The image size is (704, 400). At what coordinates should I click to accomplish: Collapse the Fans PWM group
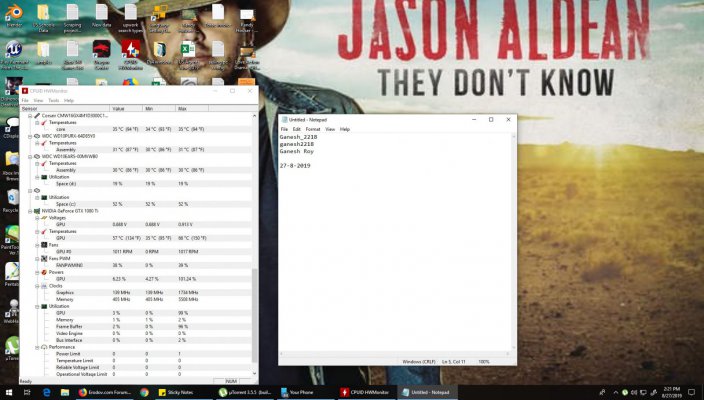tap(37, 259)
